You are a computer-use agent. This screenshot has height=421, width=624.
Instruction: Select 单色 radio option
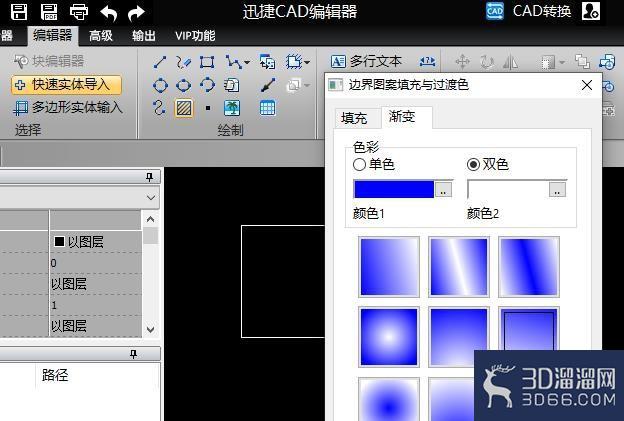point(374,164)
